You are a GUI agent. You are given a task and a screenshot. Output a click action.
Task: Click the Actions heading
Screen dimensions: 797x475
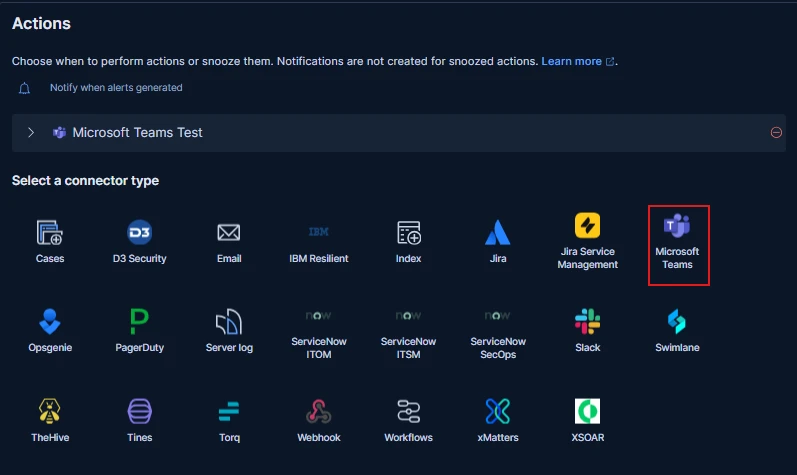(41, 23)
